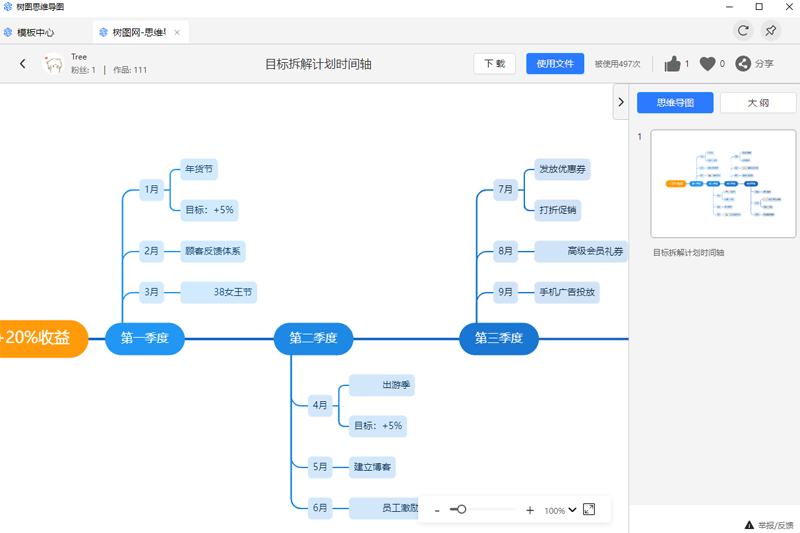Click the 下载 download button

pyautogui.click(x=494, y=64)
